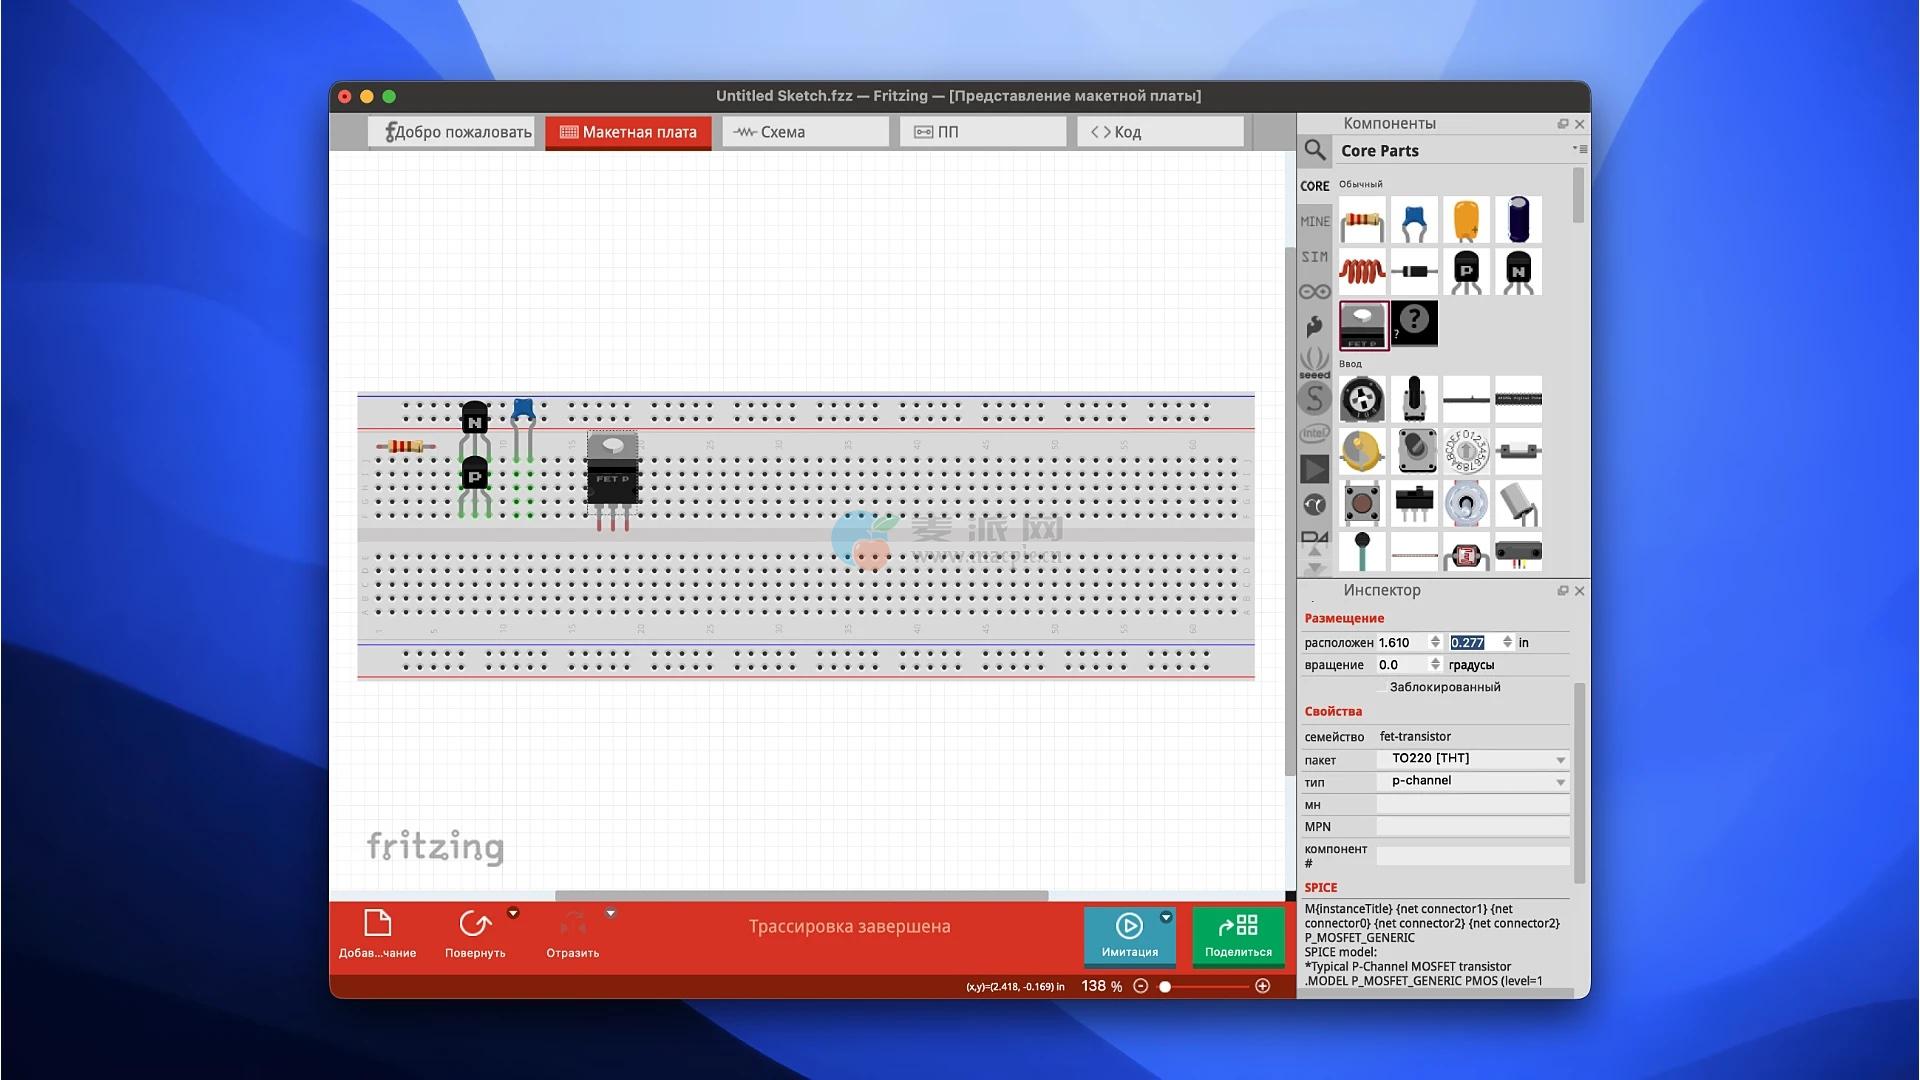1920x1080 pixels.
Task: Open the Core Parts bin options menu
Action: pos(1579,150)
